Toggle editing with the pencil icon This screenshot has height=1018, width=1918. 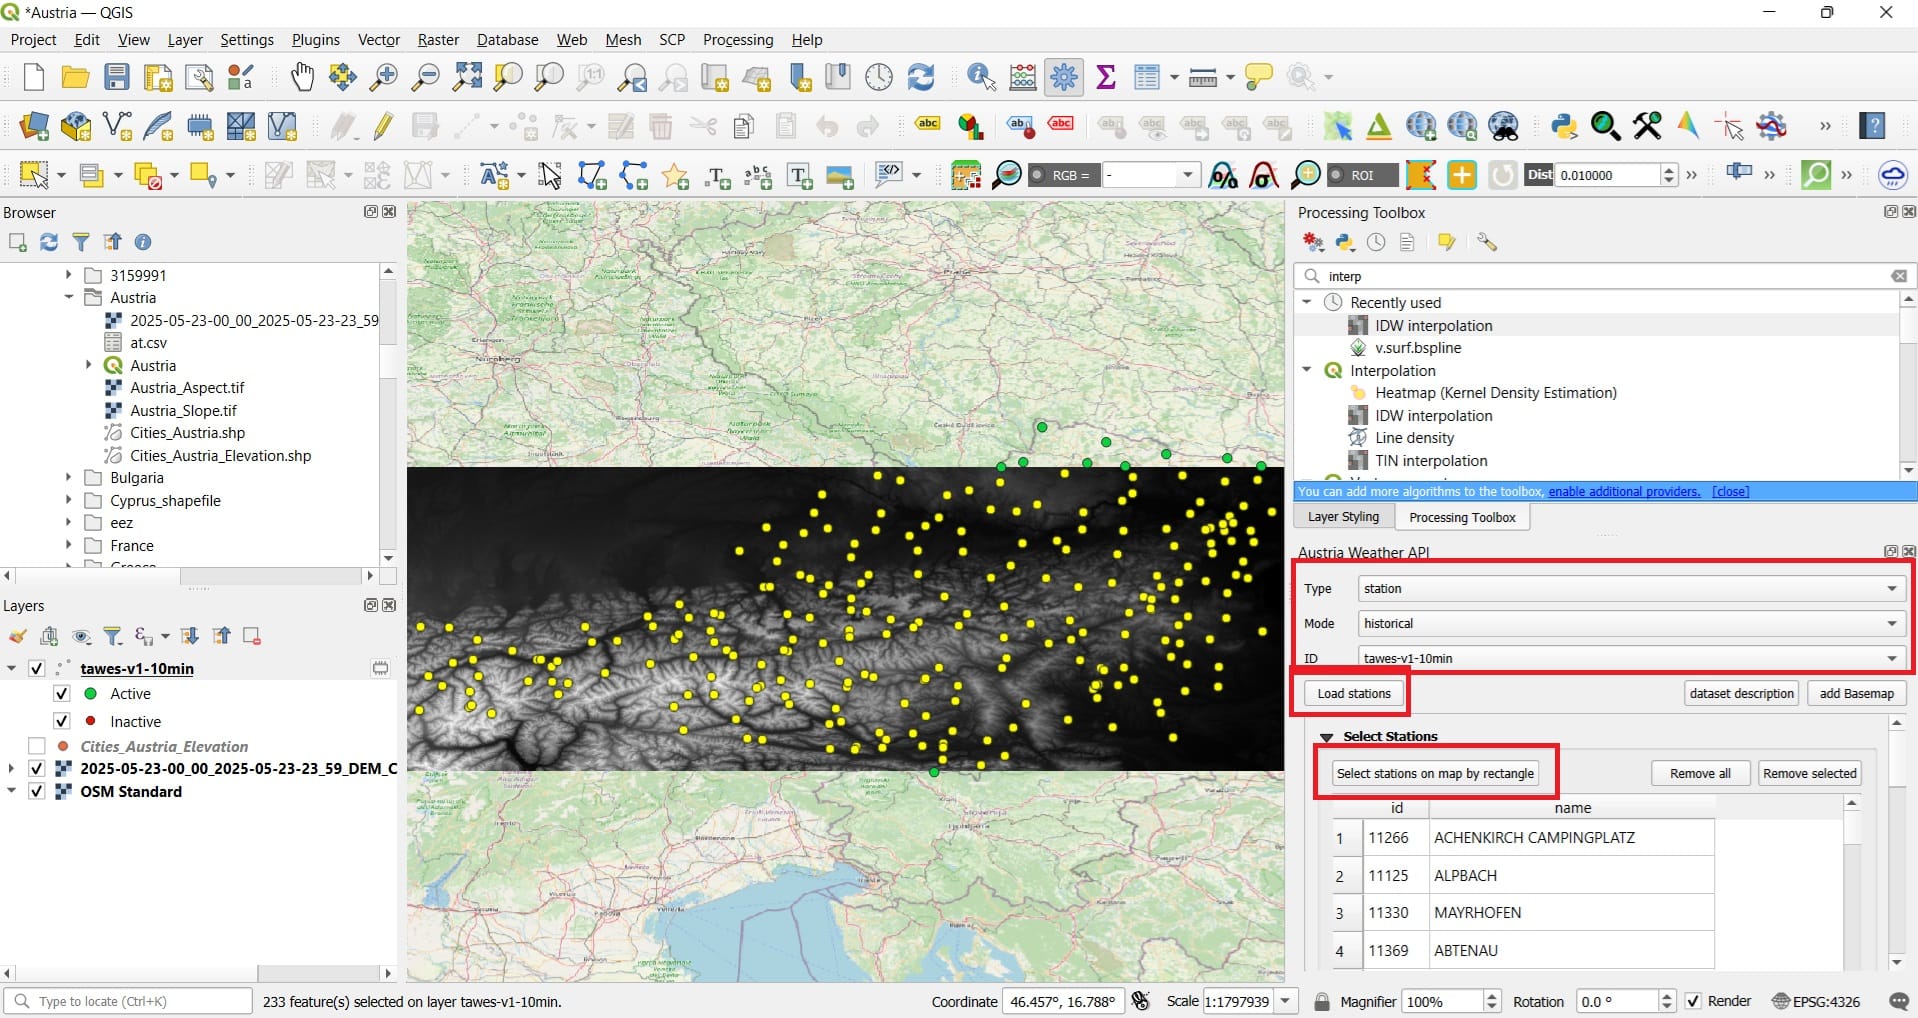(x=384, y=126)
